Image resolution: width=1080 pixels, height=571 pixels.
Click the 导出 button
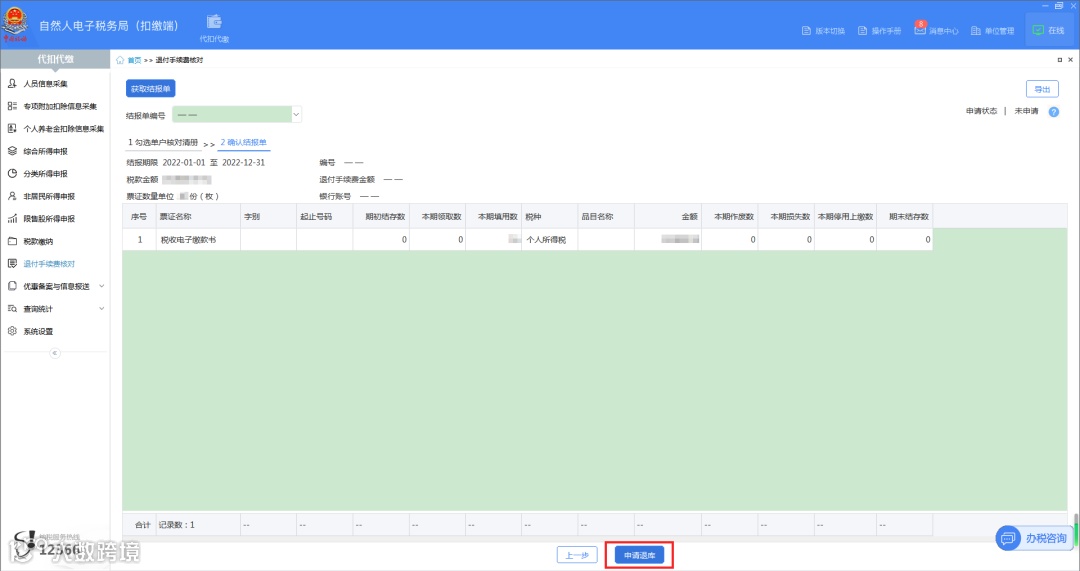click(x=1042, y=90)
